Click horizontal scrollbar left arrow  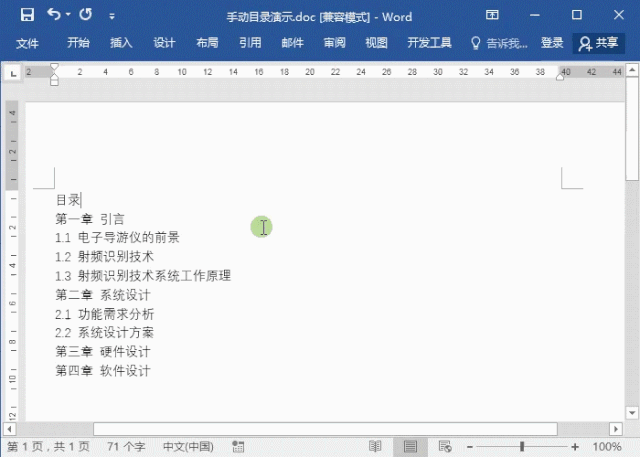click(x=9, y=429)
